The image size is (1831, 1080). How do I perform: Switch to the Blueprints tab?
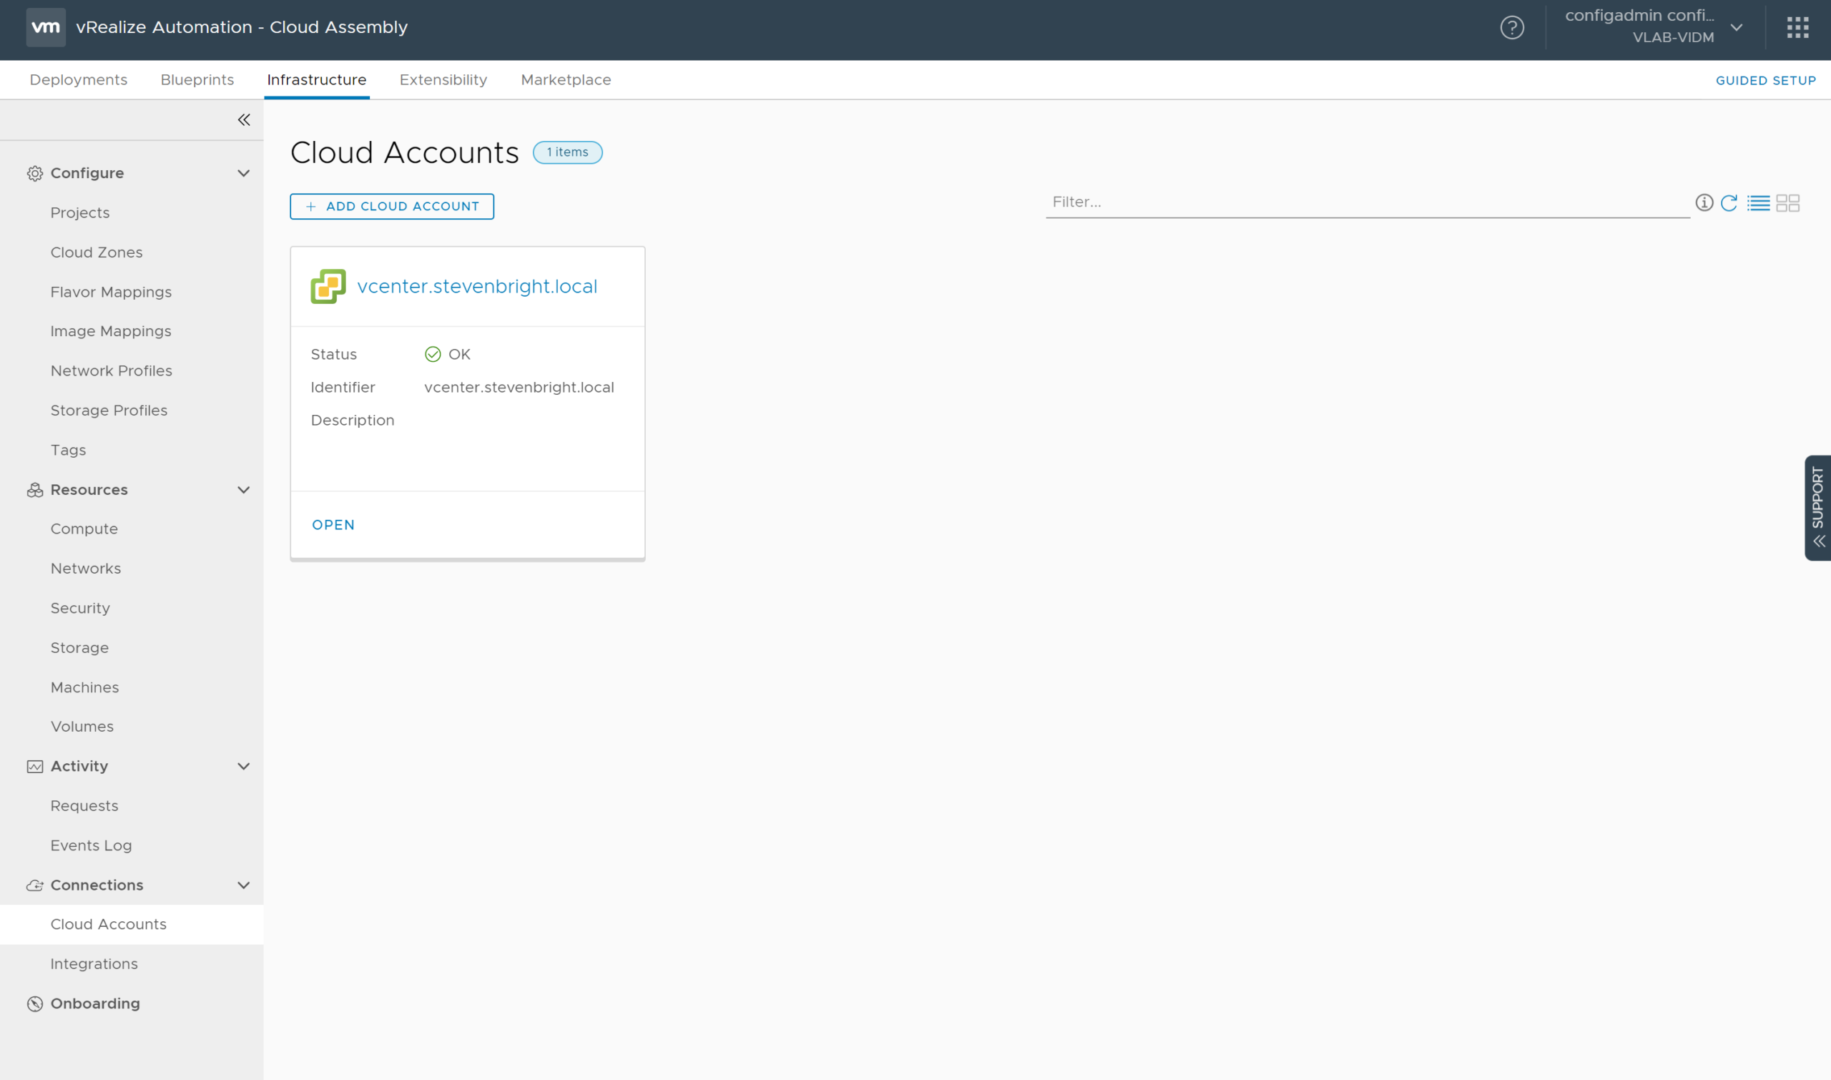point(197,80)
